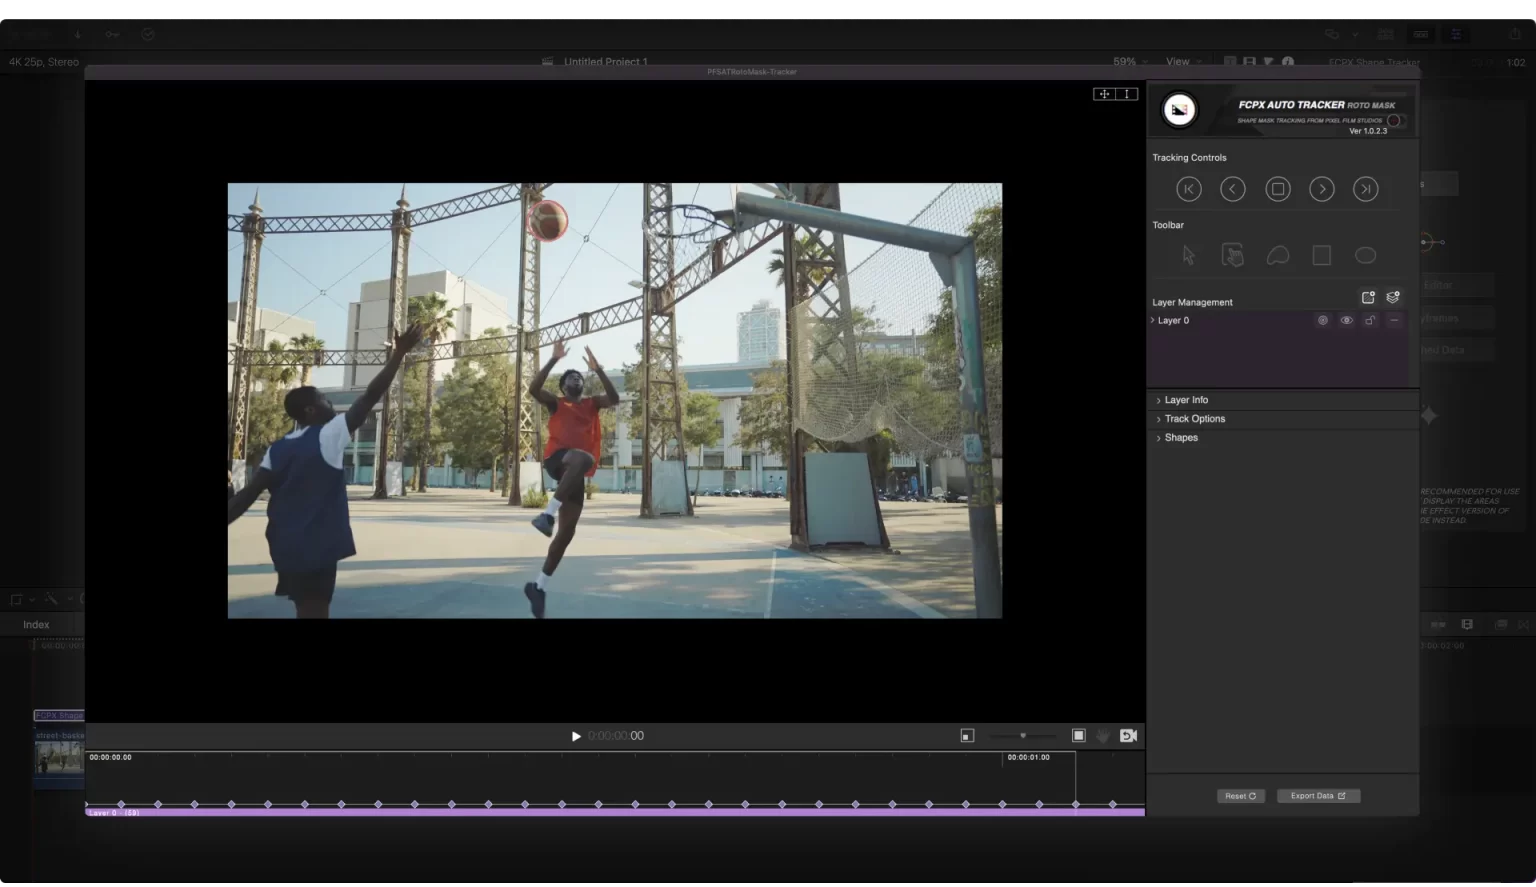Click keyframe under the 00:00:01.00 marker

(1003, 805)
